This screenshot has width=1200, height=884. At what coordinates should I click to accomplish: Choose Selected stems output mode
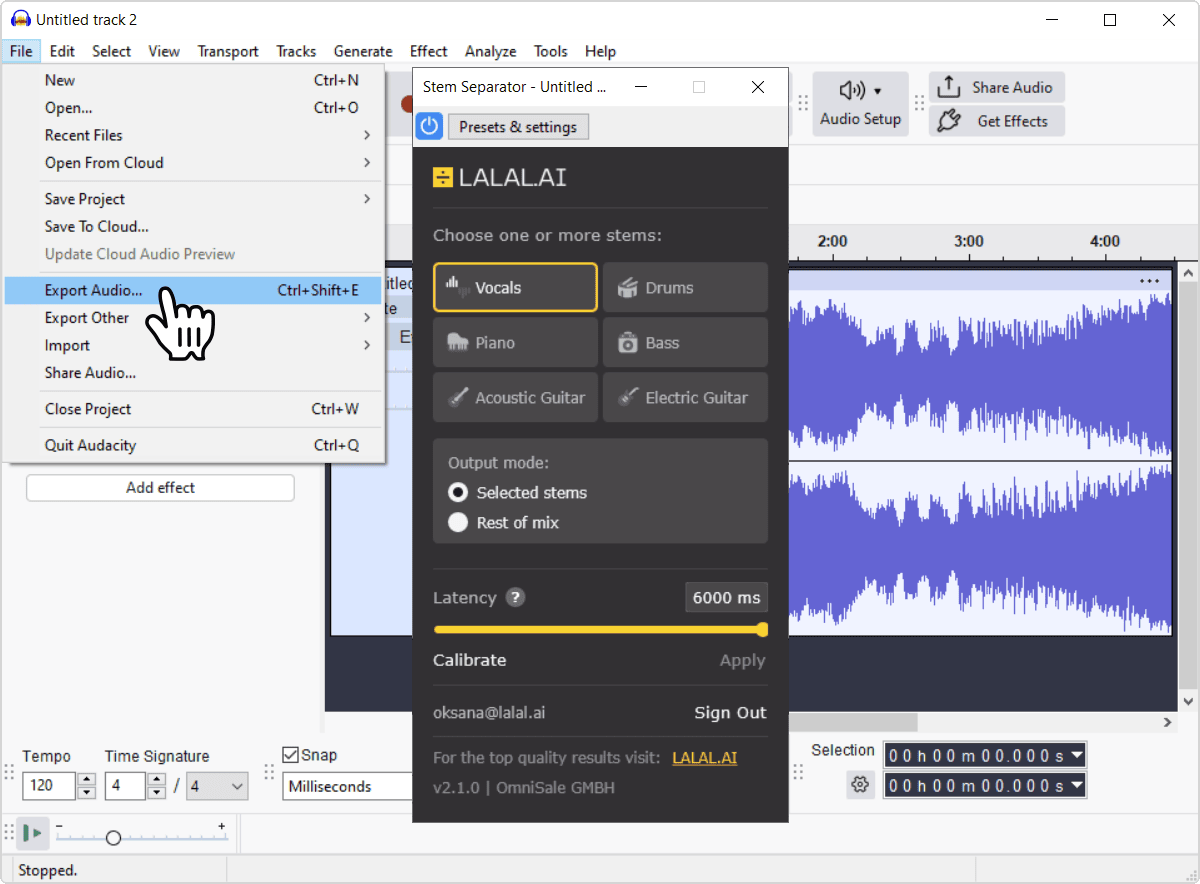(458, 492)
